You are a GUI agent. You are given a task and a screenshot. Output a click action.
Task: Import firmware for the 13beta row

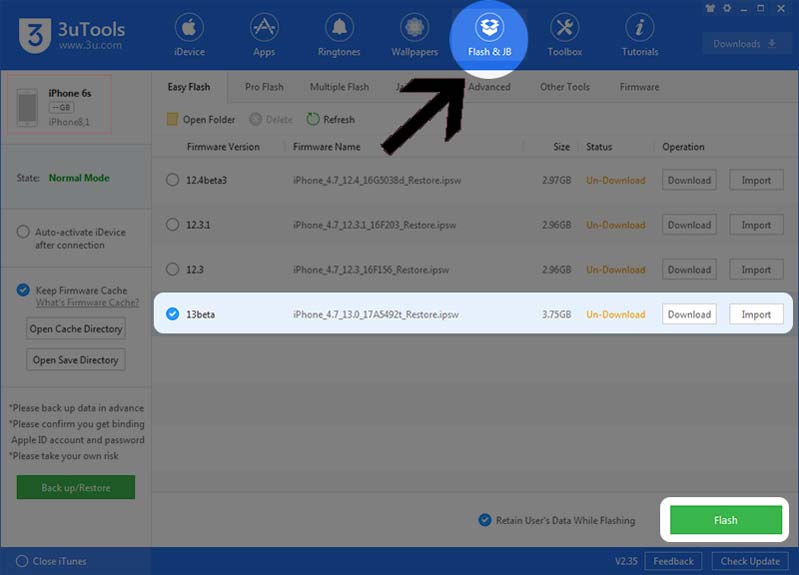pyautogui.click(x=756, y=314)
